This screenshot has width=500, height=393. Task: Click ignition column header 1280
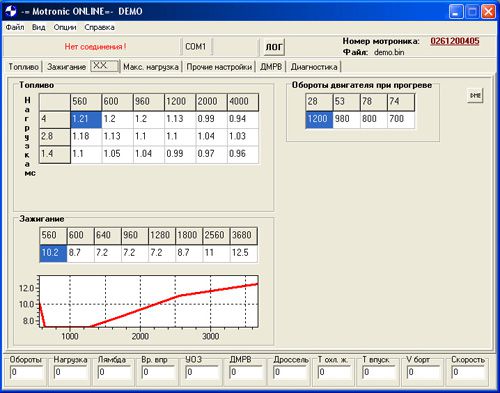(162, 236)
